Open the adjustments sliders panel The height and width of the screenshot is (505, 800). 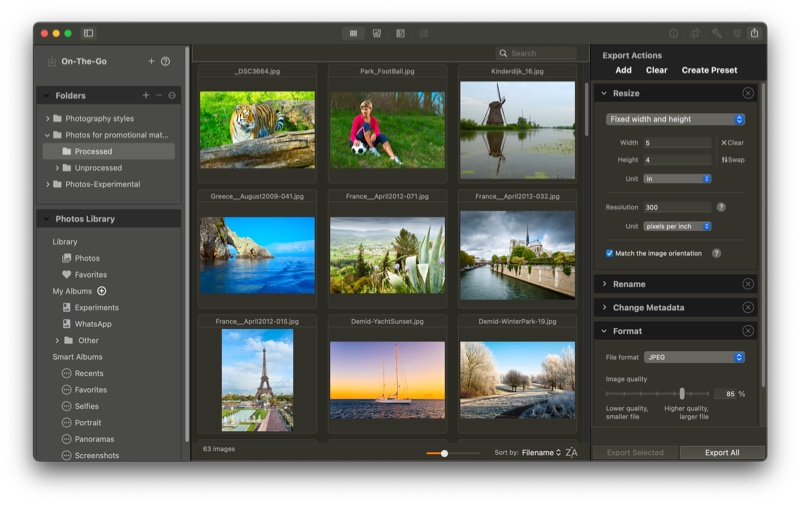click(x=737, y=33)
